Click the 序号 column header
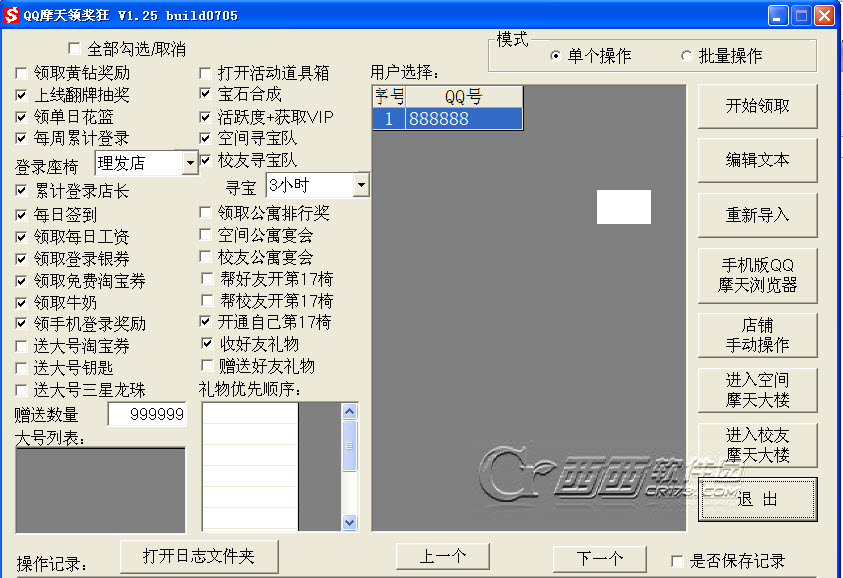The image size is (843, 578). pos(389,97)
